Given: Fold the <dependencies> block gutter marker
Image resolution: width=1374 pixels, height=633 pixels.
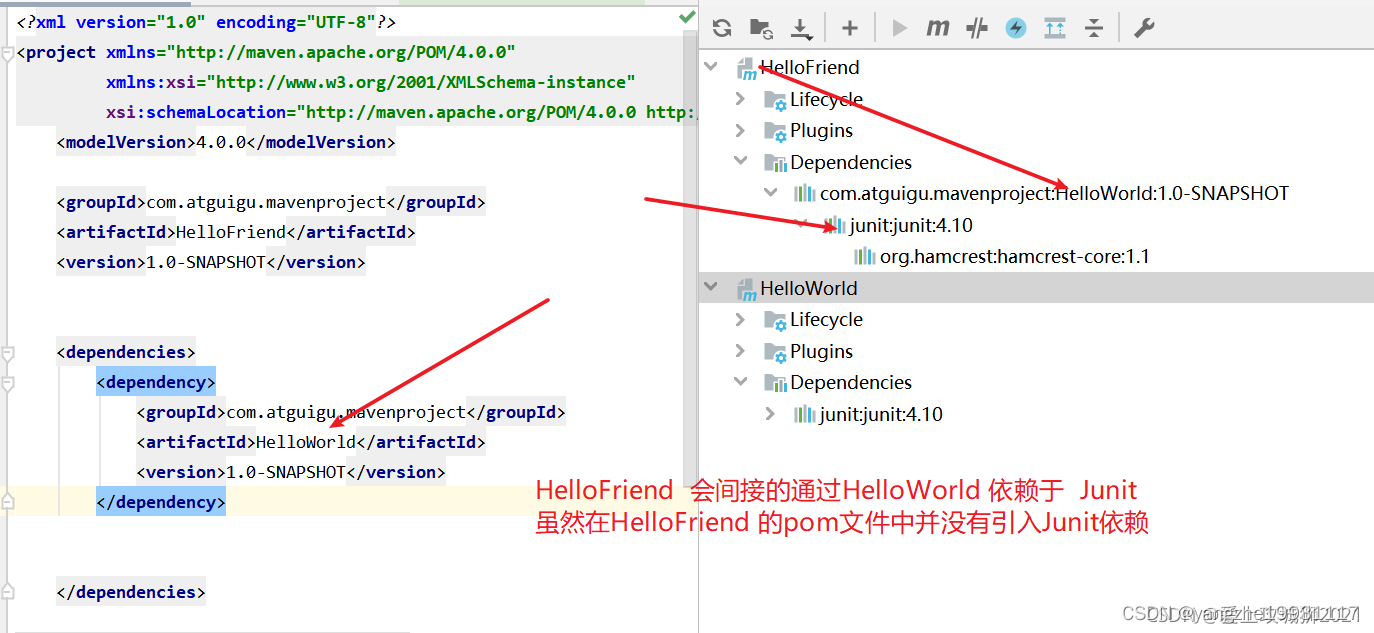Looking at the screenshot, I should click(x=8, y=353).
